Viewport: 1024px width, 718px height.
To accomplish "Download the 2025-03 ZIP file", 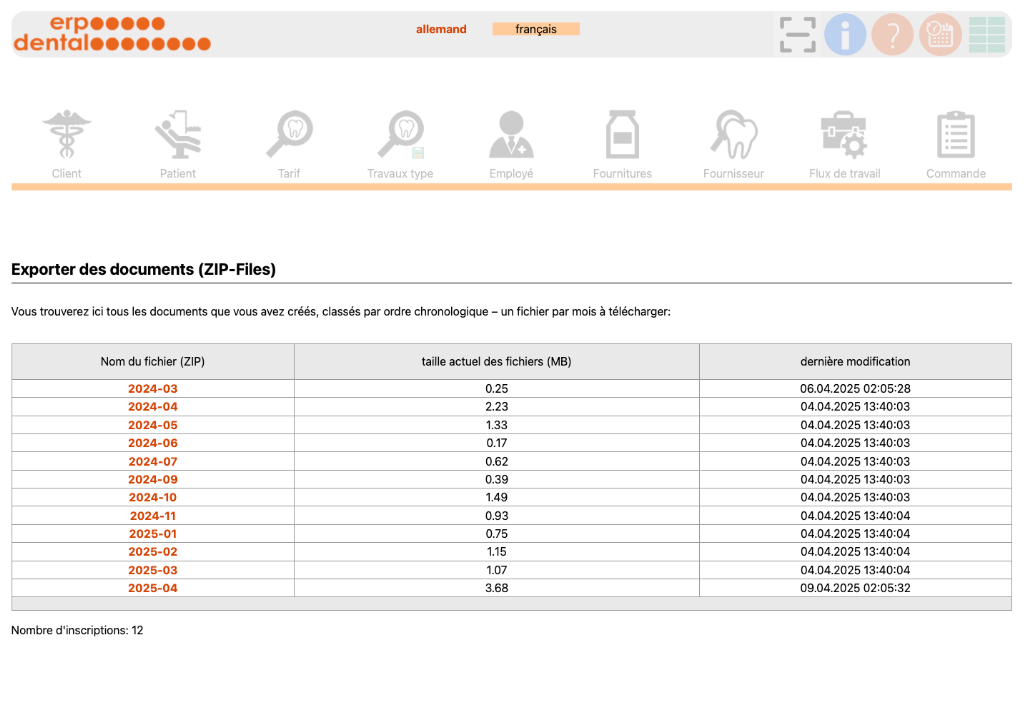I will (153, 570).
